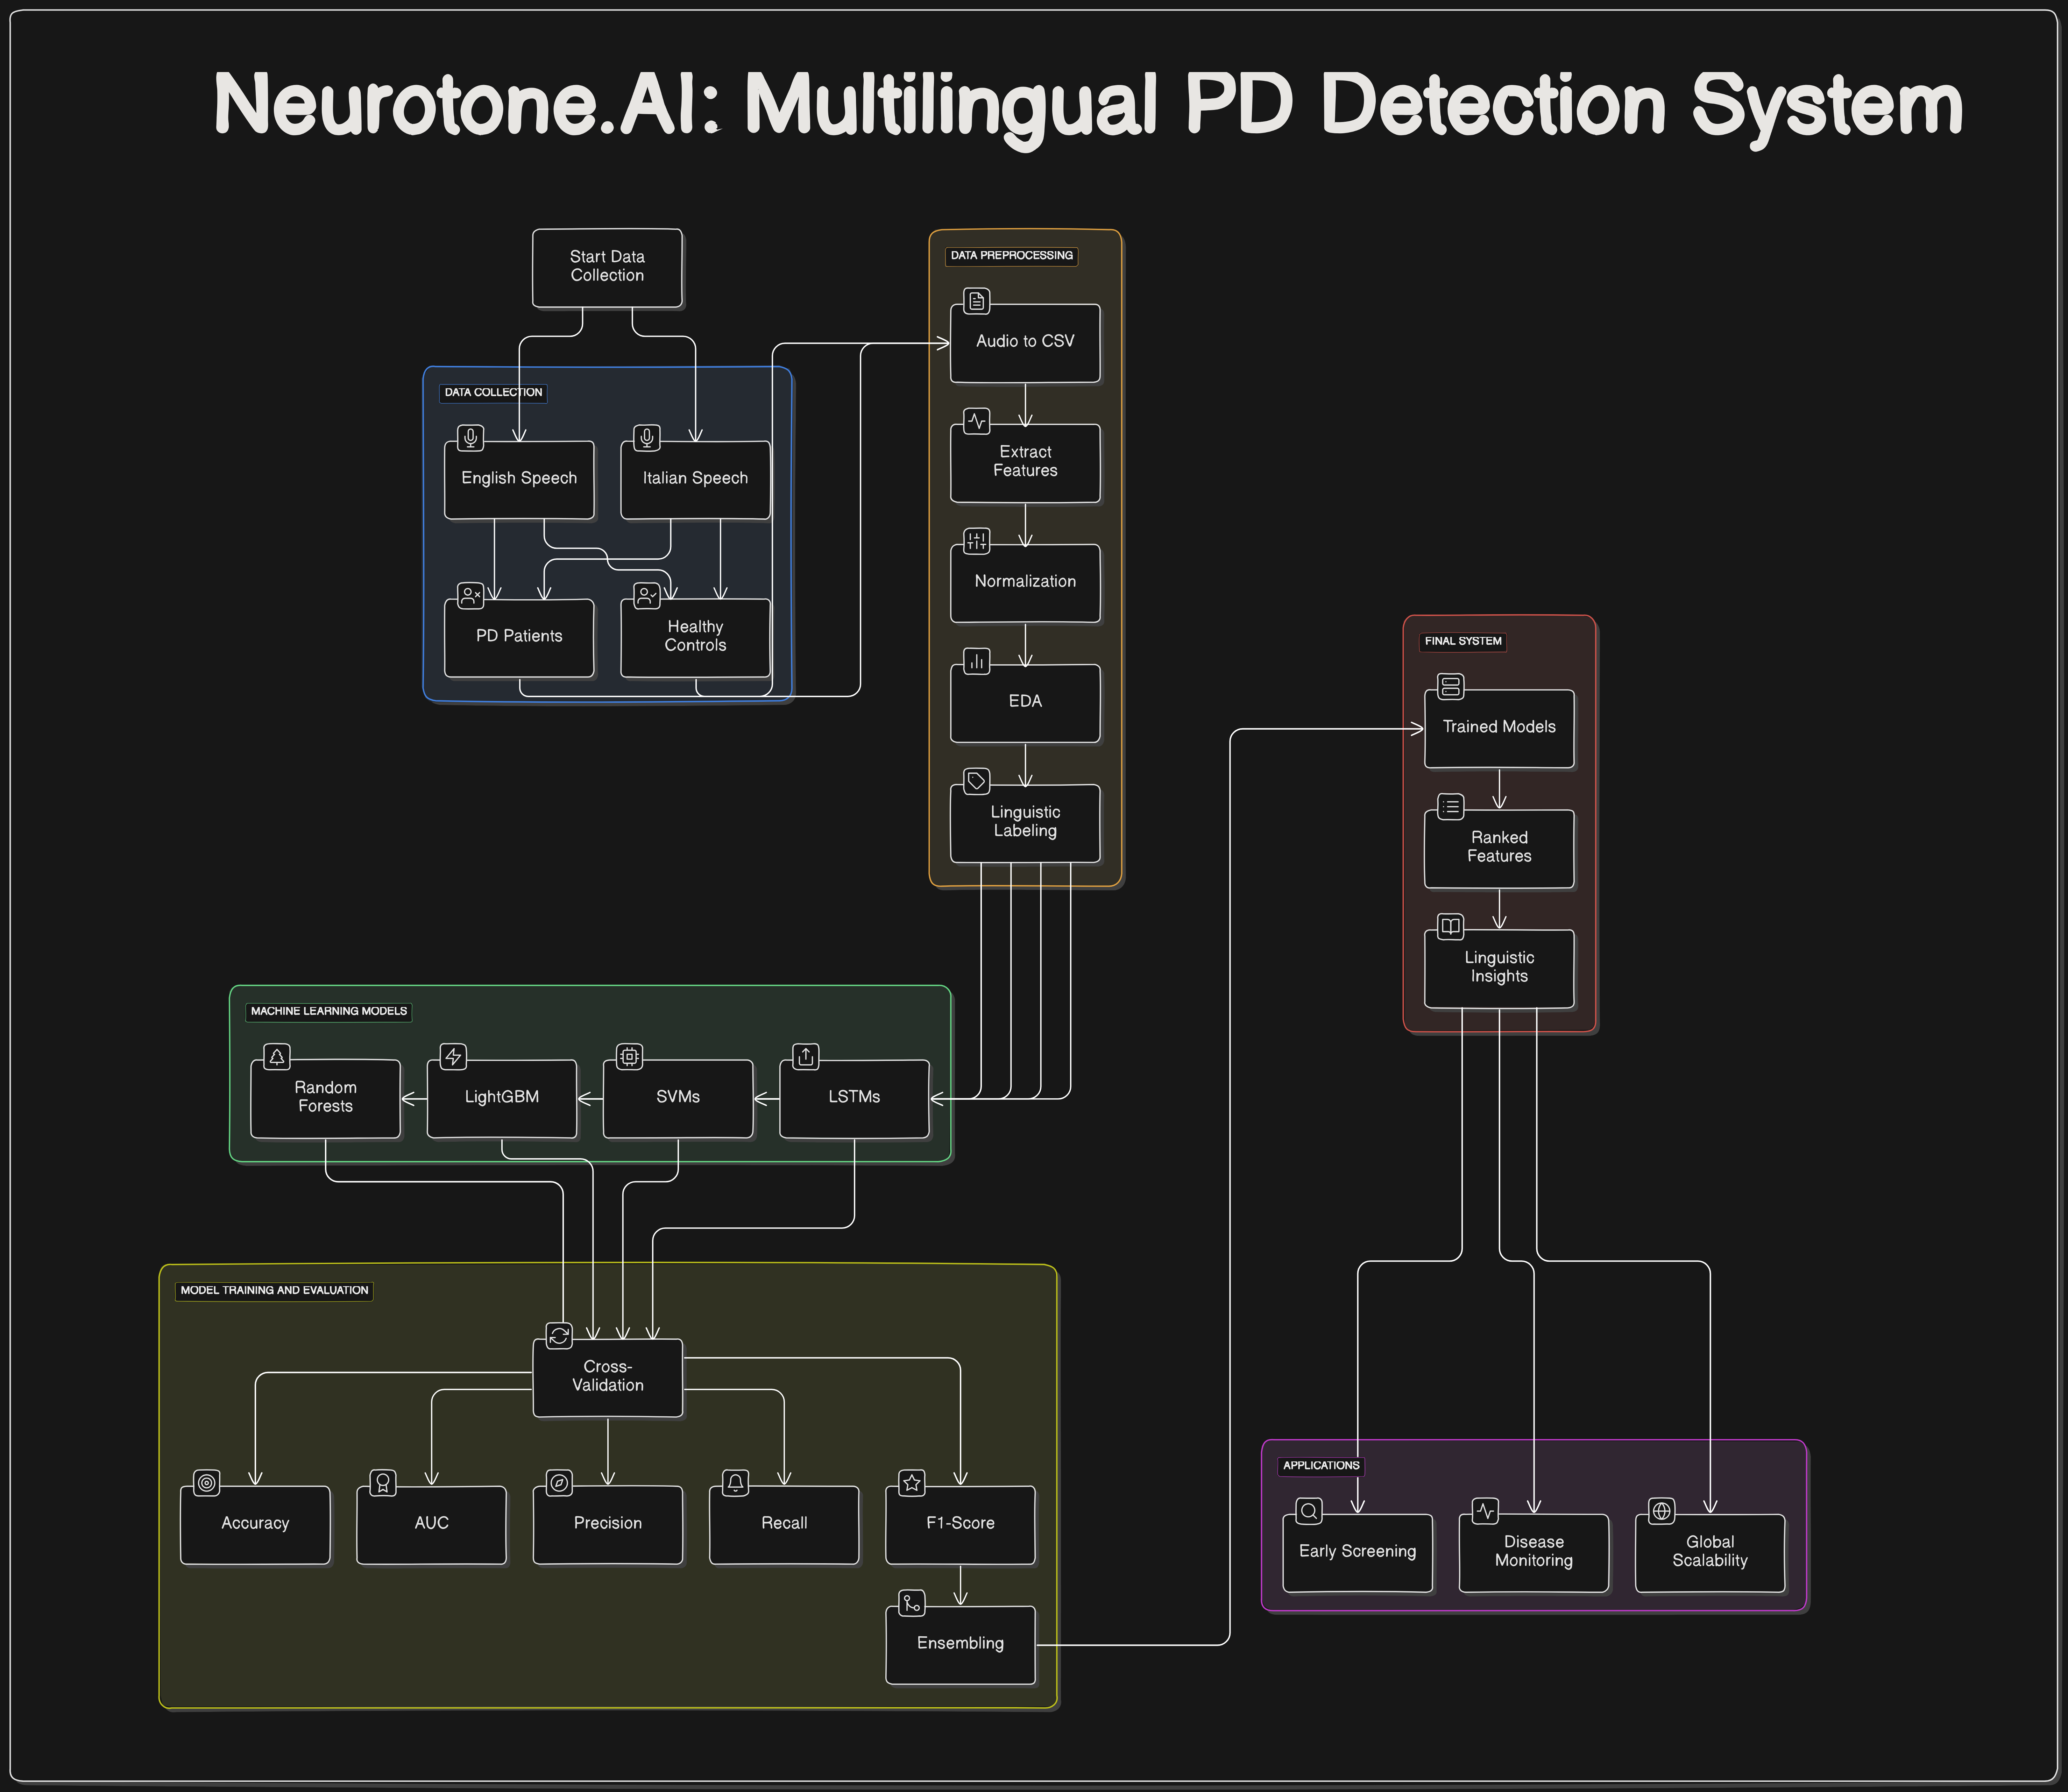This screenshot has height=1792, width=2068.
Task: Click the user-check icon on Healthy Controls
Action: tap(647, 596)
